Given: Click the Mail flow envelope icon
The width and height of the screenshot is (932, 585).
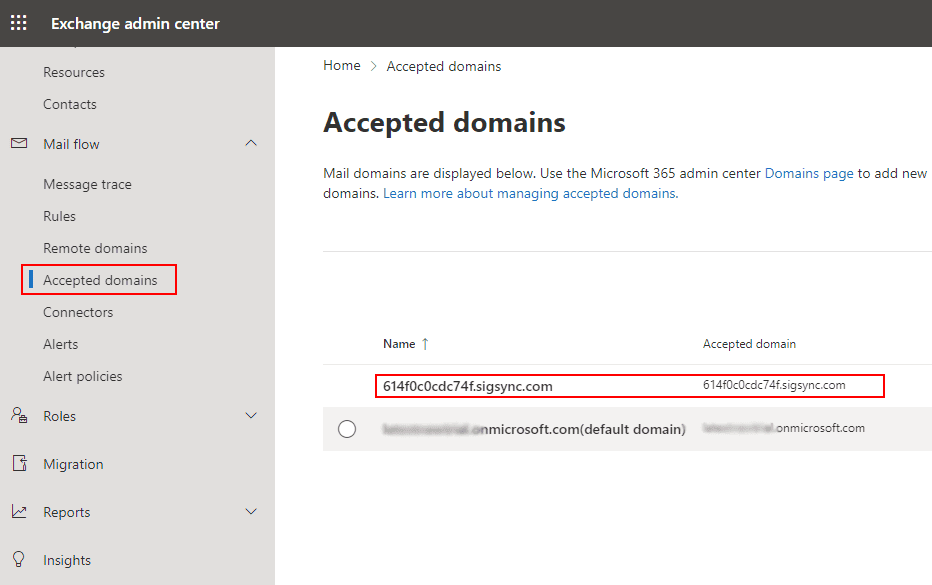Looking at the screenshot, I should pyautogui.click(x=19, y=144).
